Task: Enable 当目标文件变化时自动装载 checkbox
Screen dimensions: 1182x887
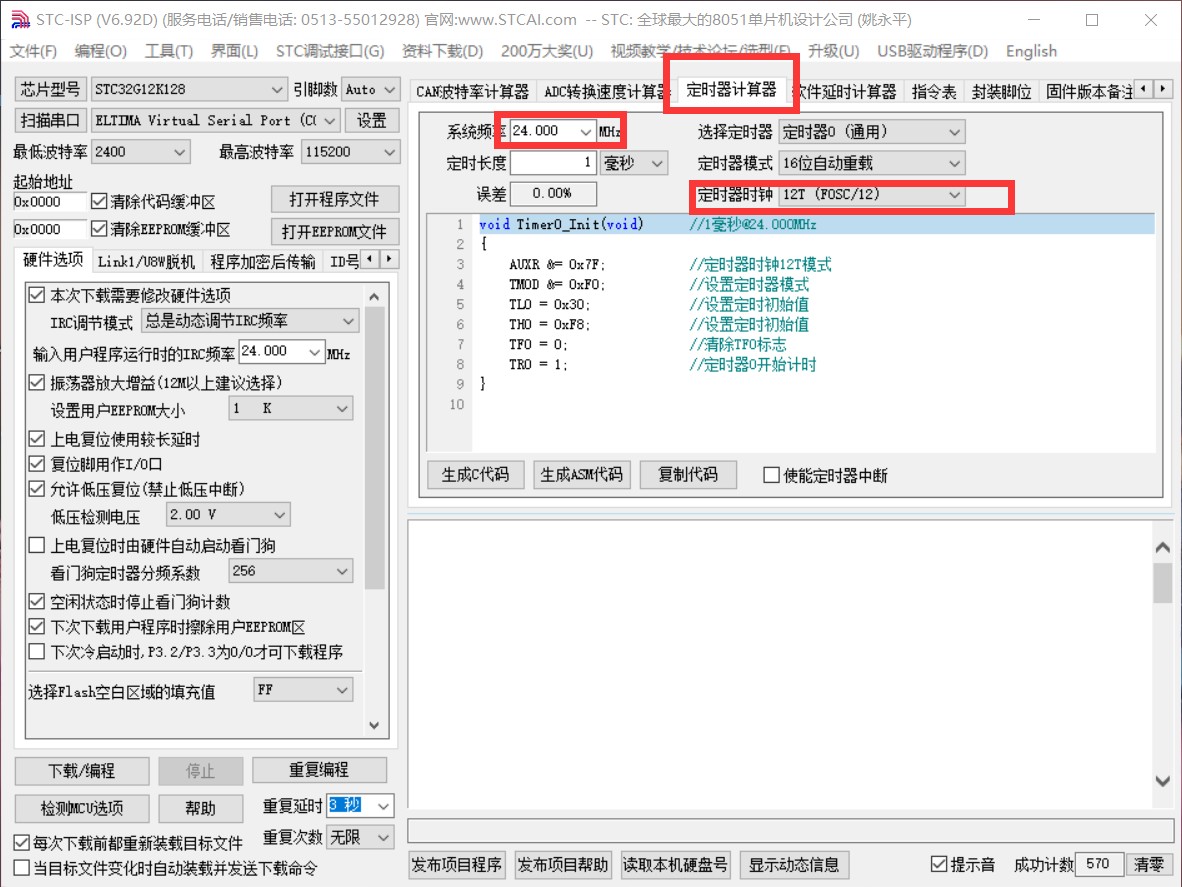Action: (x=22, y=867)
